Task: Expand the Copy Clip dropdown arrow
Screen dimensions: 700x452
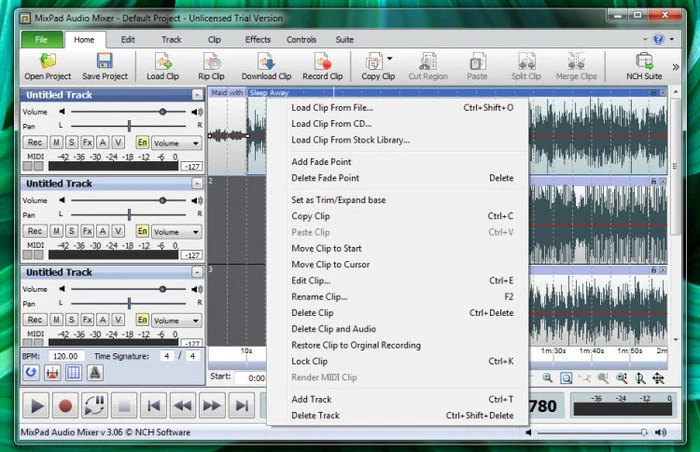Action: [389, 60]
